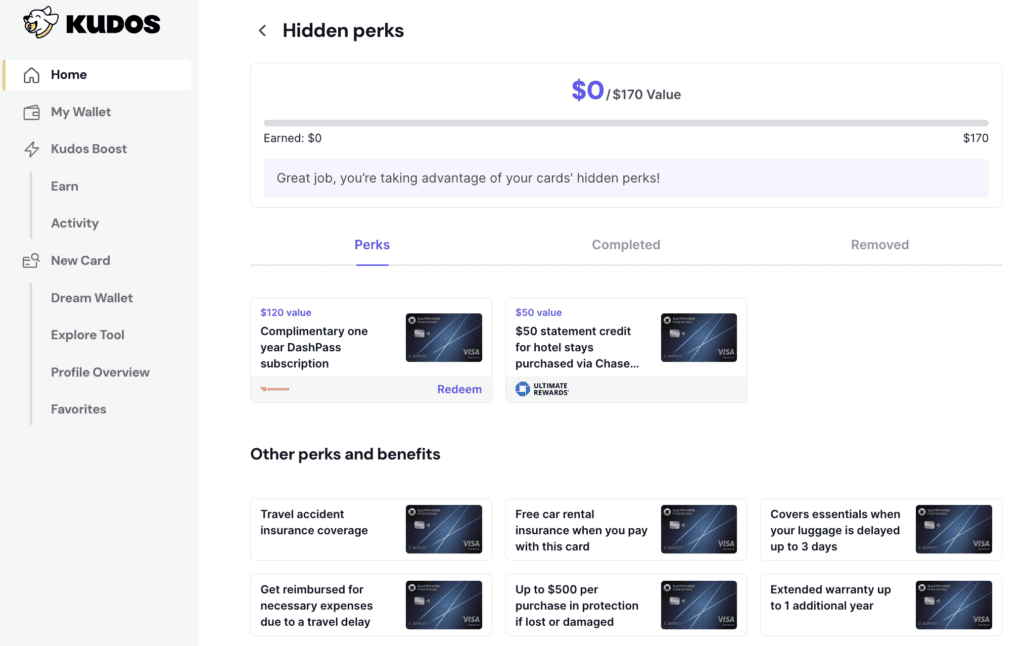
Task: Open My Wallet using its wallet icon
Action: tap(30, 111)
